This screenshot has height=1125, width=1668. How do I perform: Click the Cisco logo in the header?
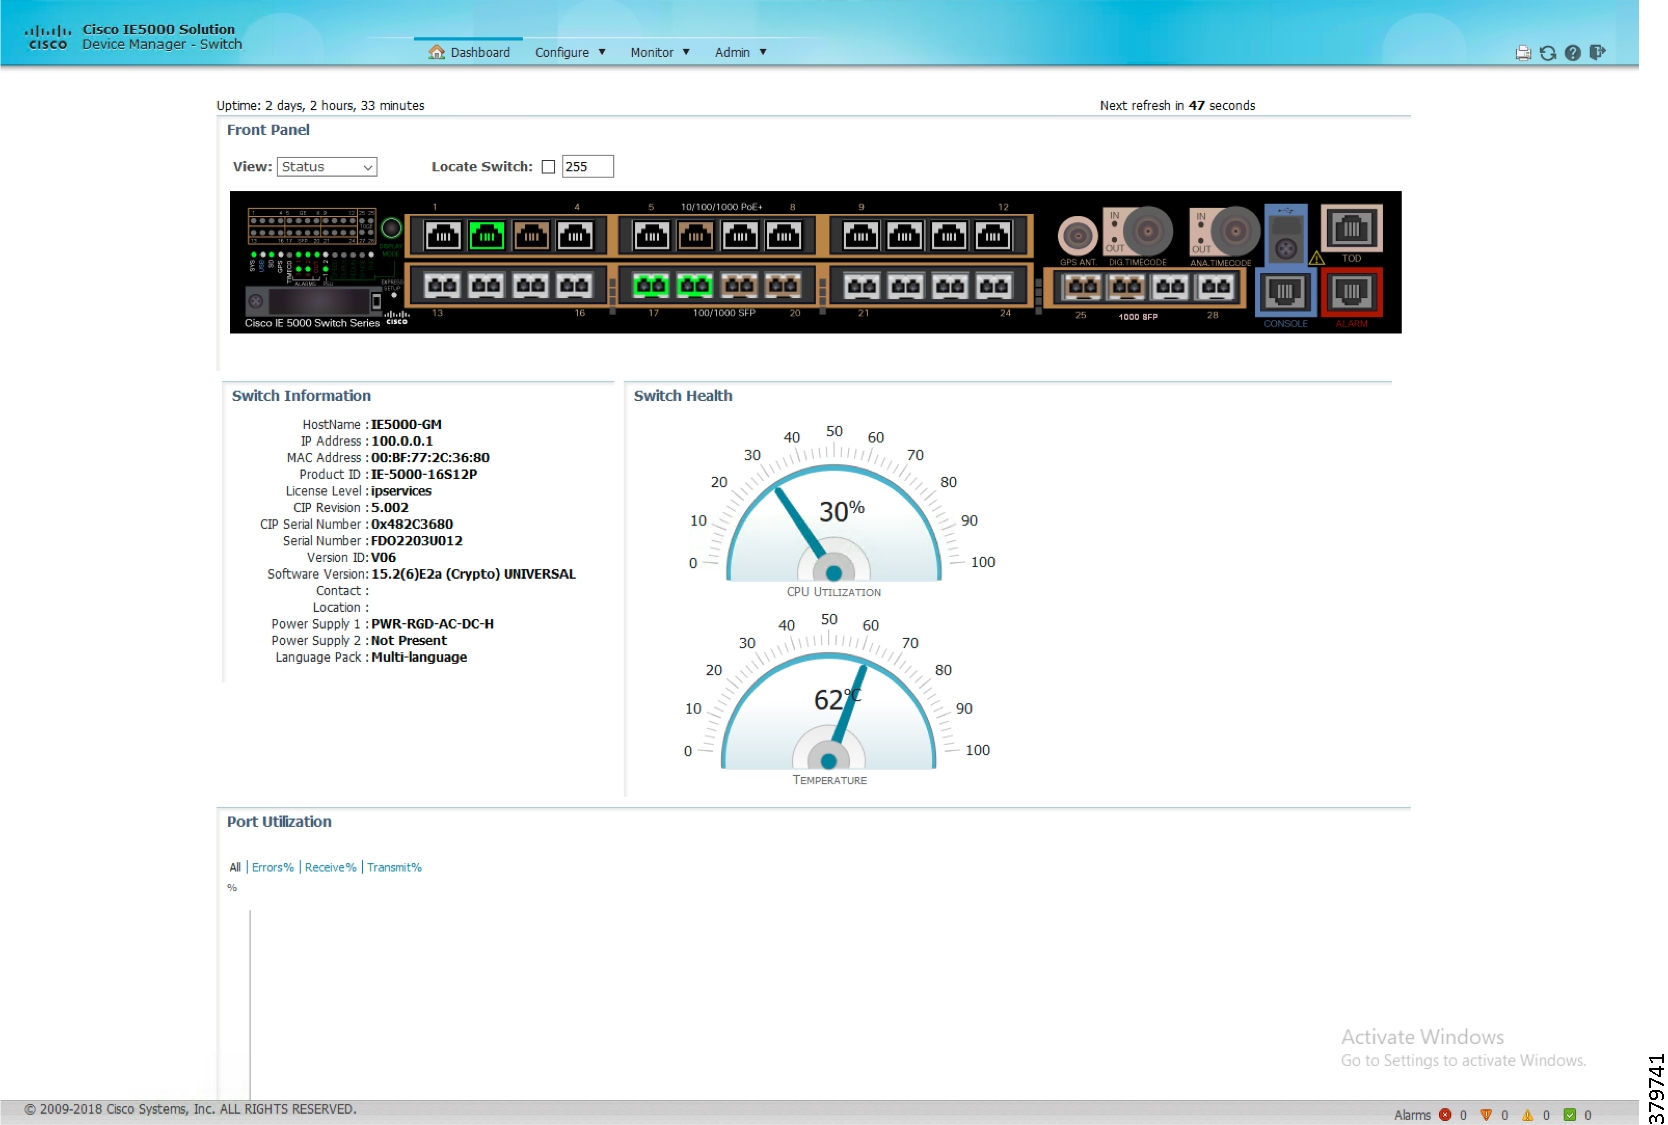pos(48,37)
